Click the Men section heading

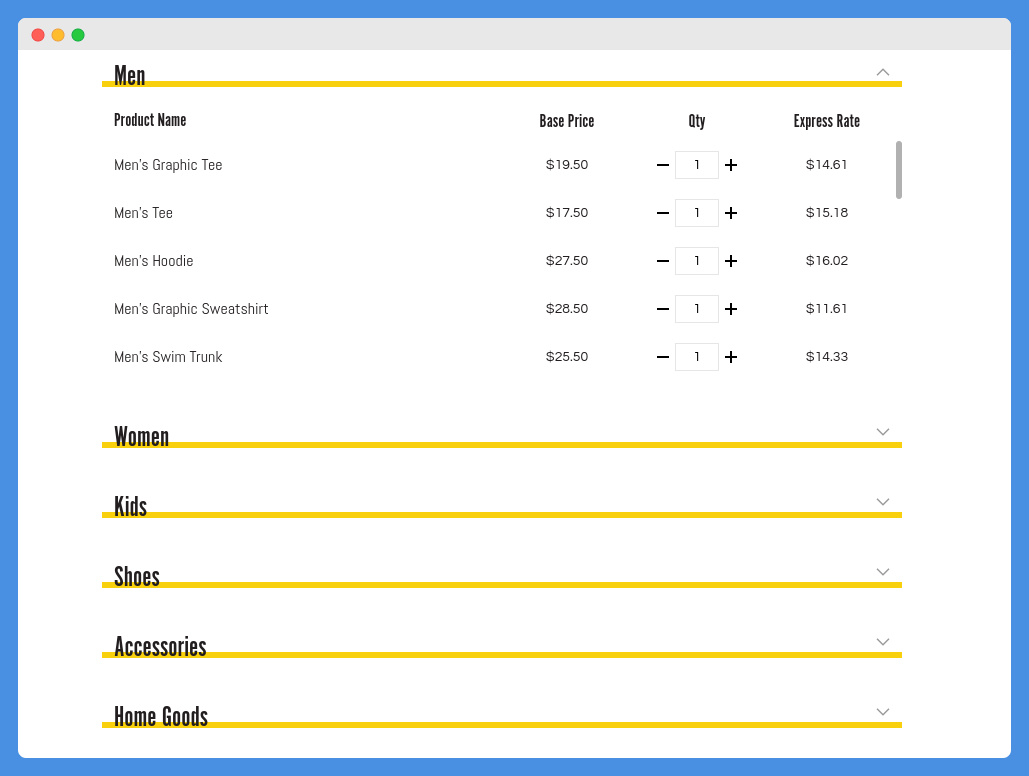(129, 75)
